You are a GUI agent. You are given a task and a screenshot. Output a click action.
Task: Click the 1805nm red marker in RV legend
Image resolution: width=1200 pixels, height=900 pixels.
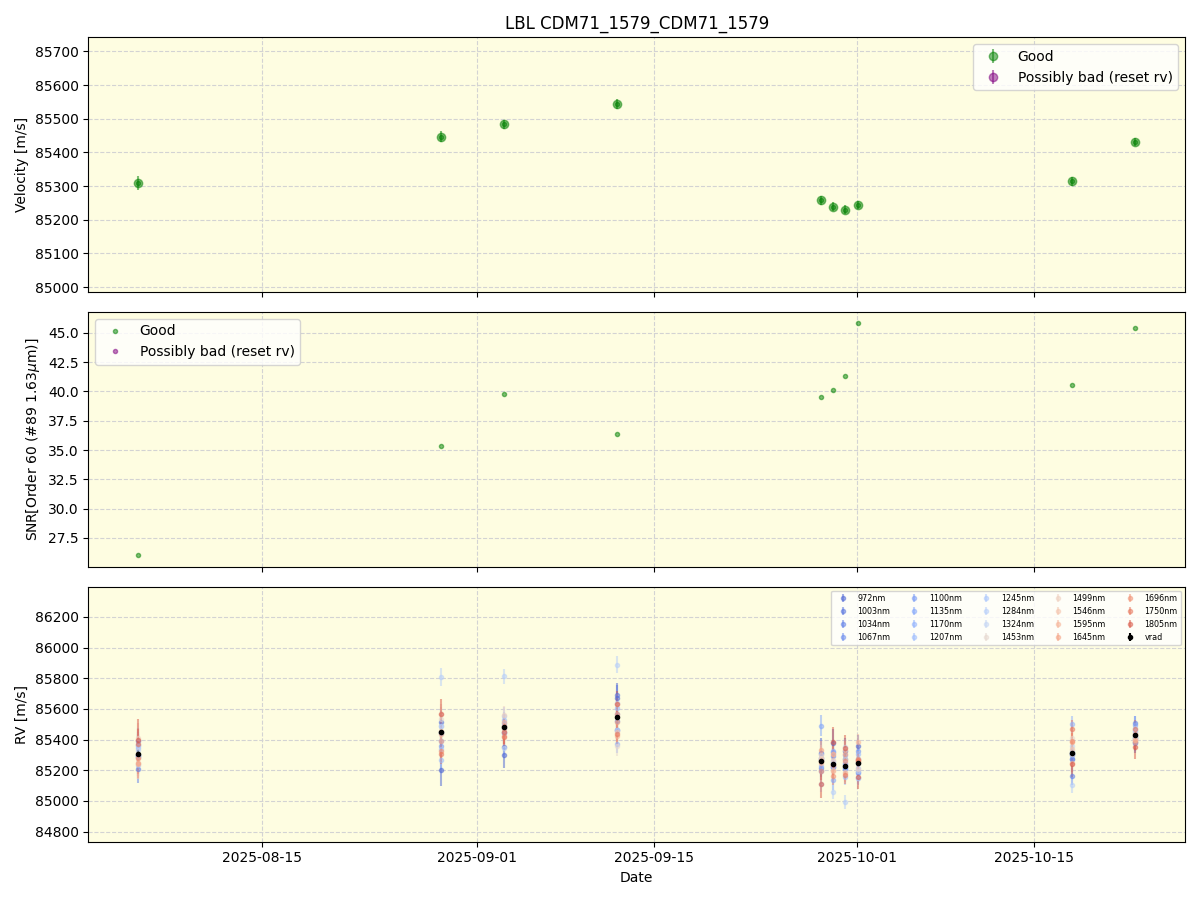point(1130,624)
